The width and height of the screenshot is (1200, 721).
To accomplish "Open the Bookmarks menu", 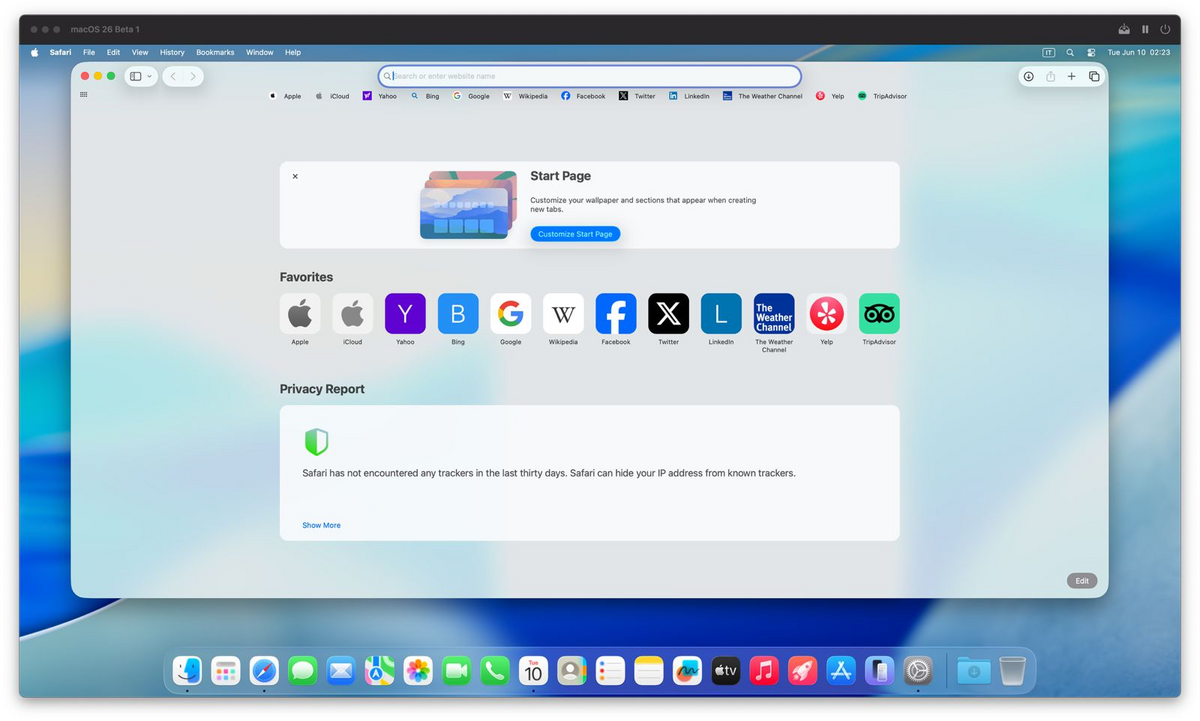I will click(215, 52).
